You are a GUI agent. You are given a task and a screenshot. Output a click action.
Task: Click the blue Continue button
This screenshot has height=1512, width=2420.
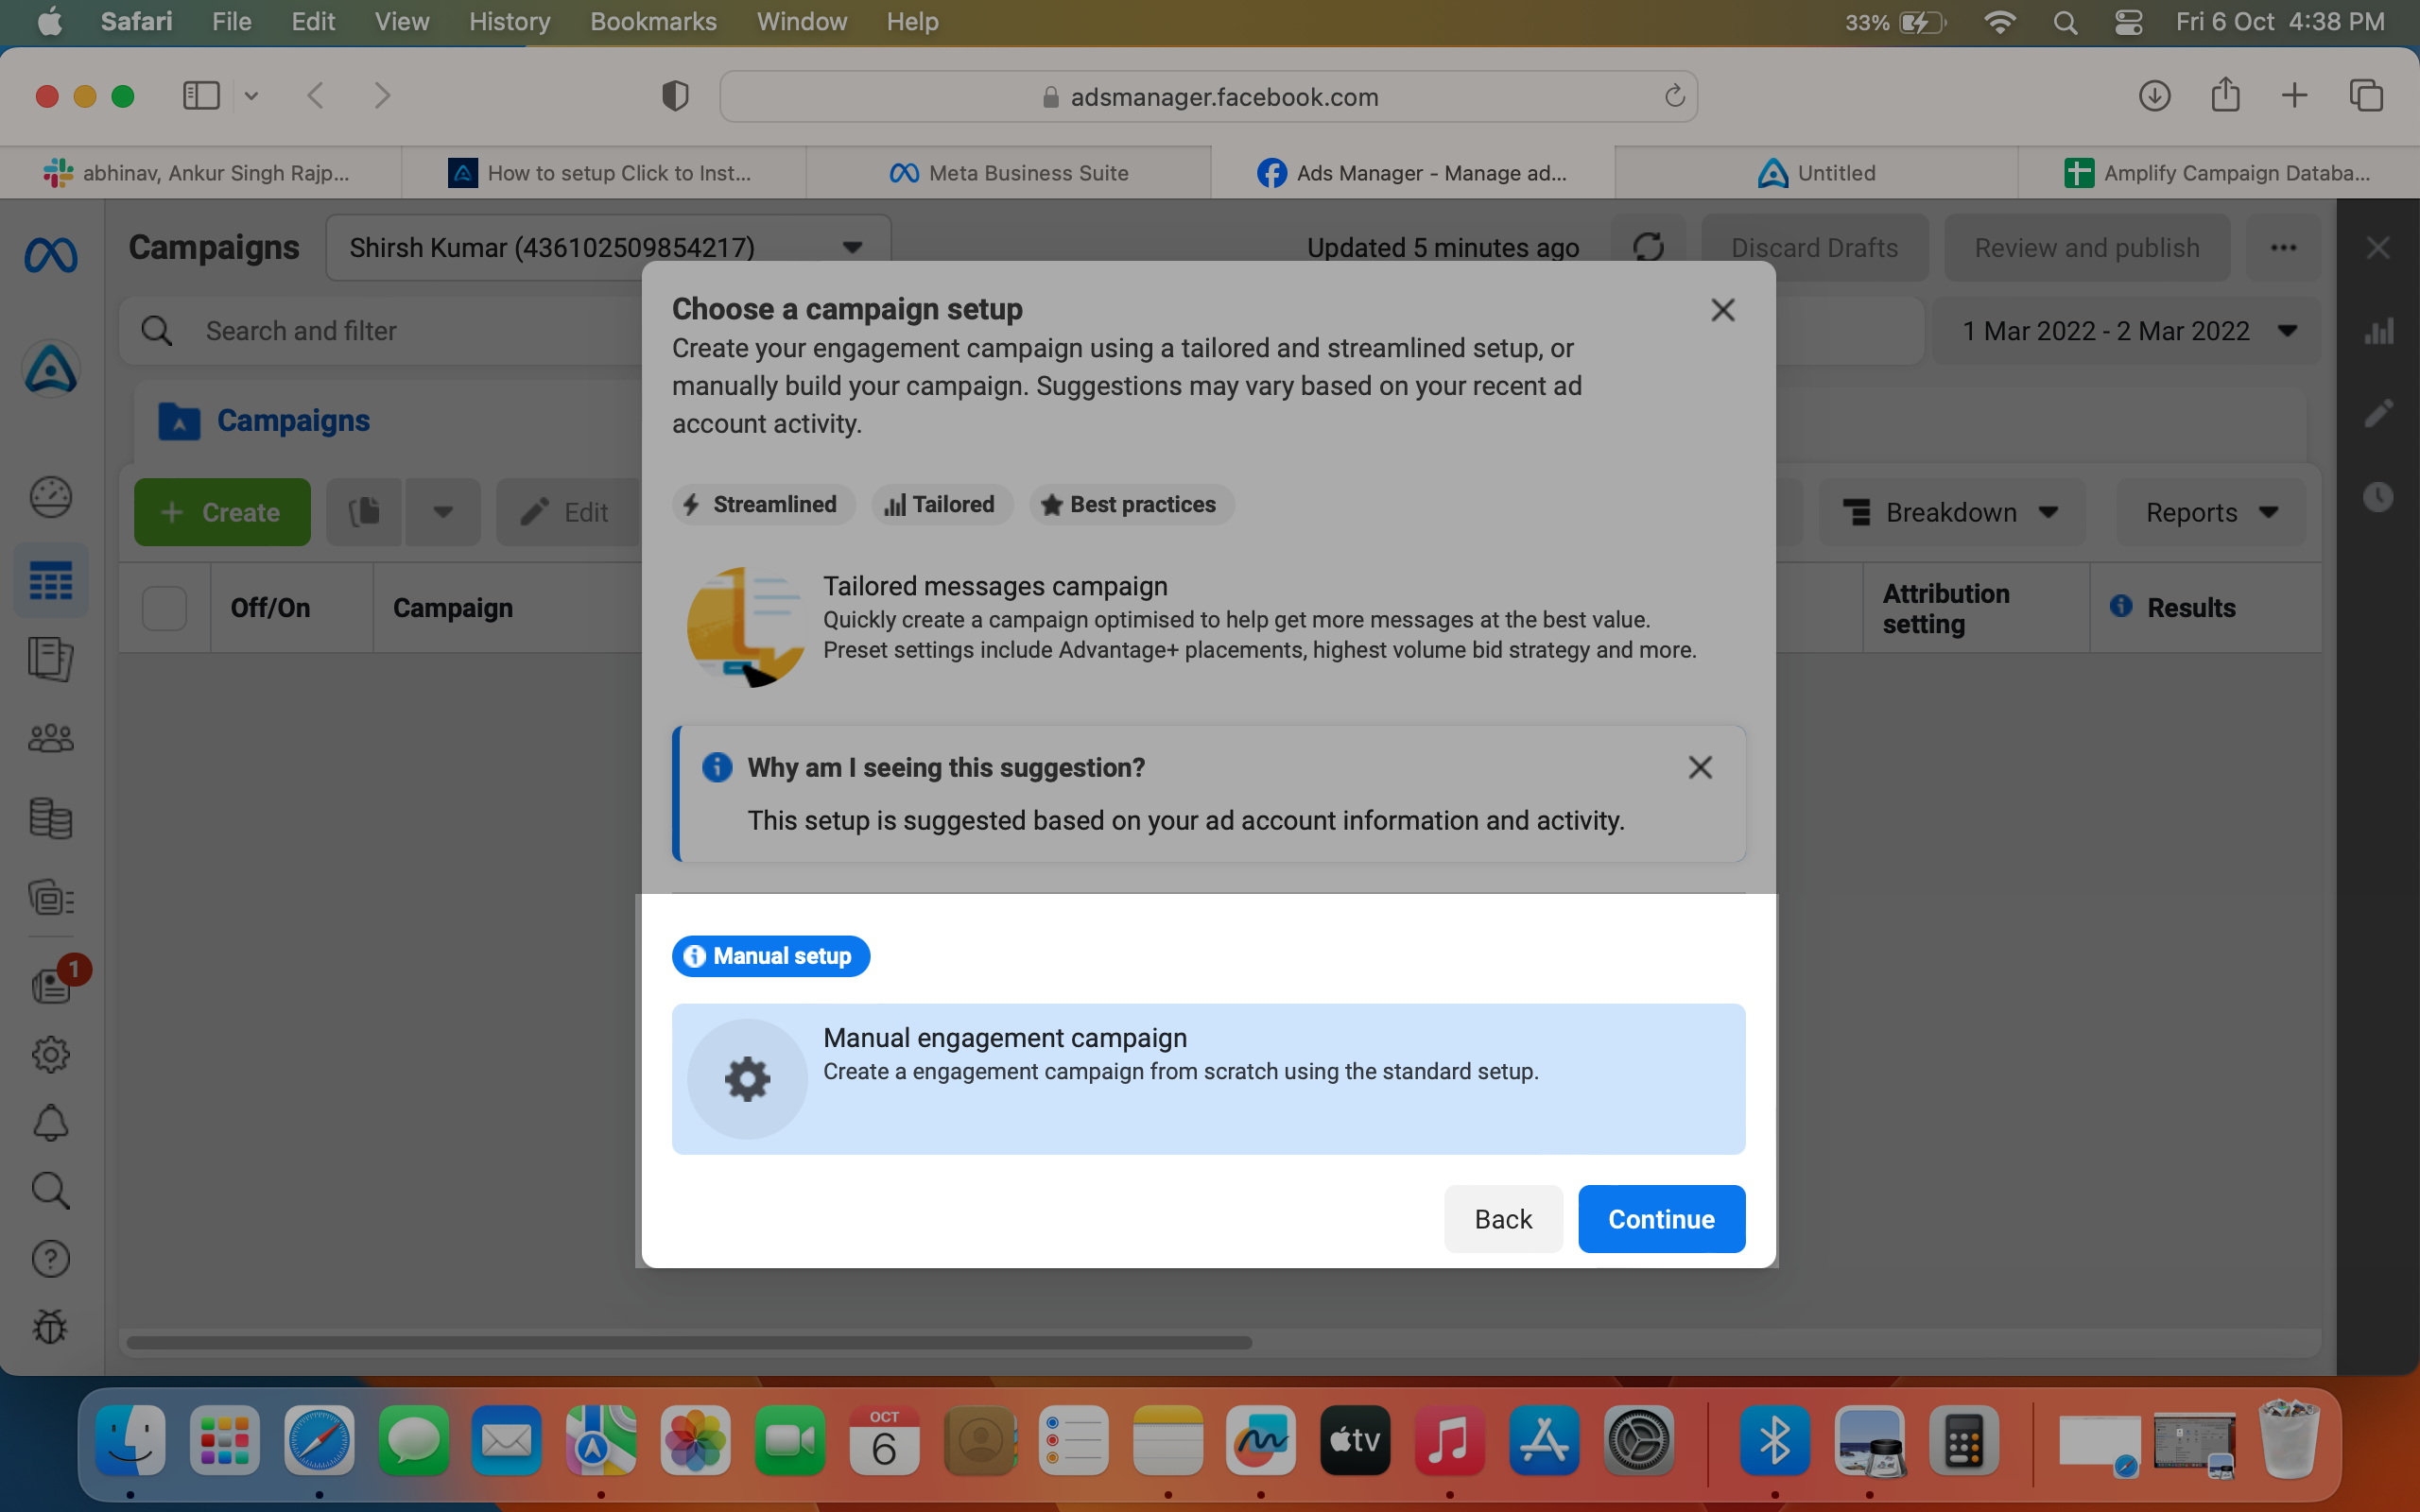click(1661, 1219)
